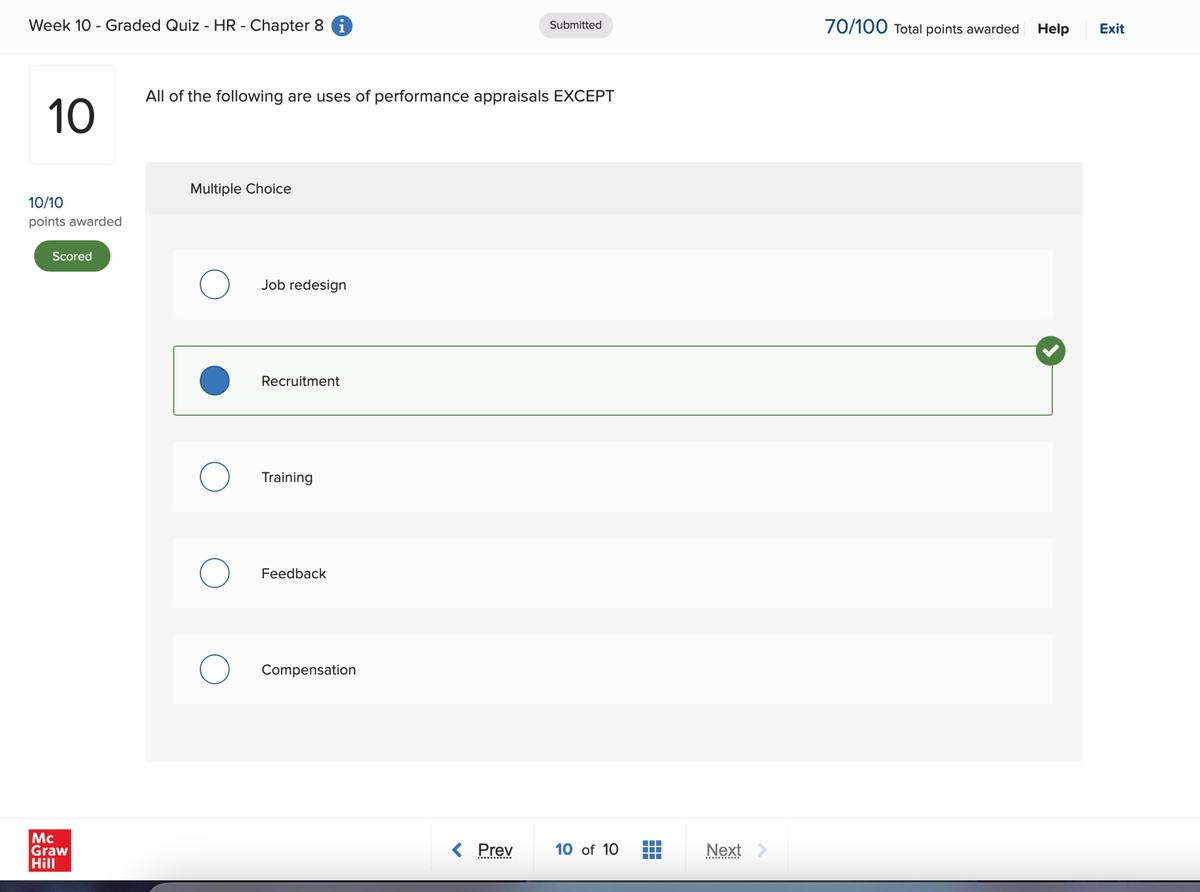Click the green Scored badge
Screen dimensions: 1200x892
[72, 256]
